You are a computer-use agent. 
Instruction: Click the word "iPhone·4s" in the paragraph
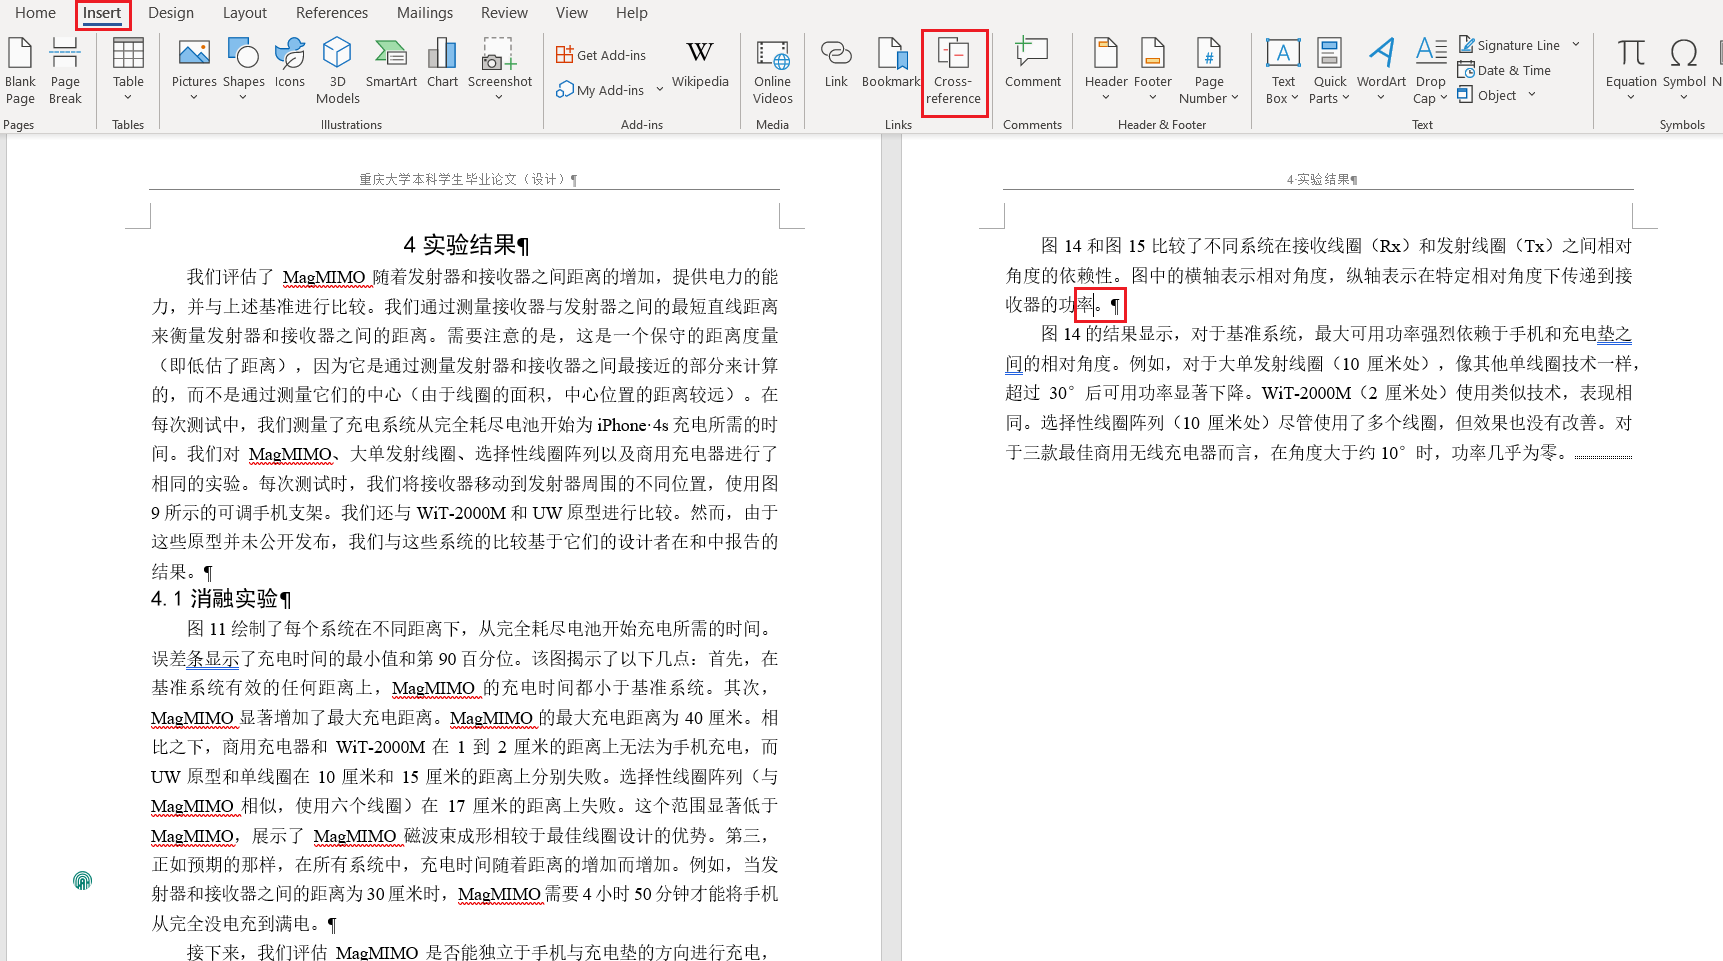(633, 425)
